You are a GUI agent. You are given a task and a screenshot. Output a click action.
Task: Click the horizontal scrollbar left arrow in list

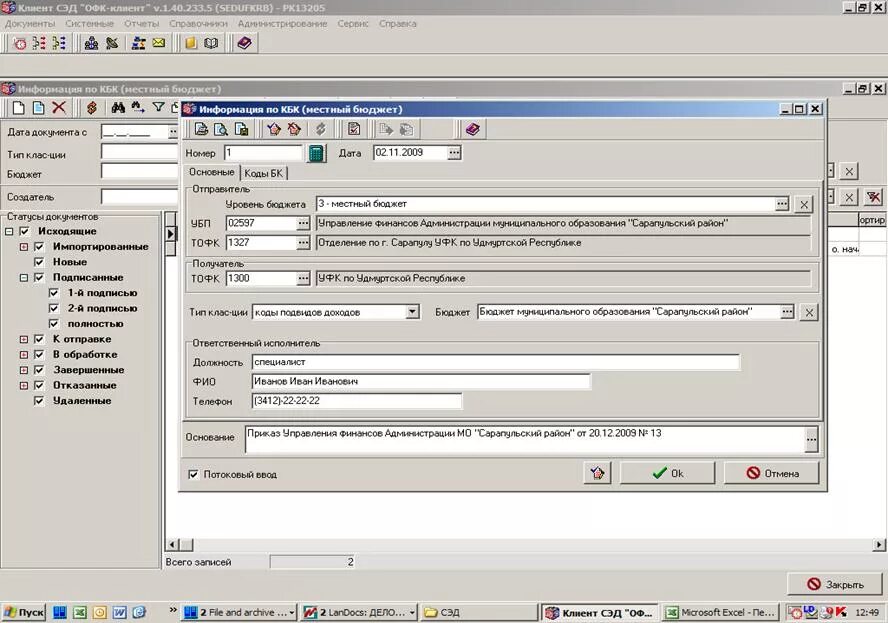[173, 545]
